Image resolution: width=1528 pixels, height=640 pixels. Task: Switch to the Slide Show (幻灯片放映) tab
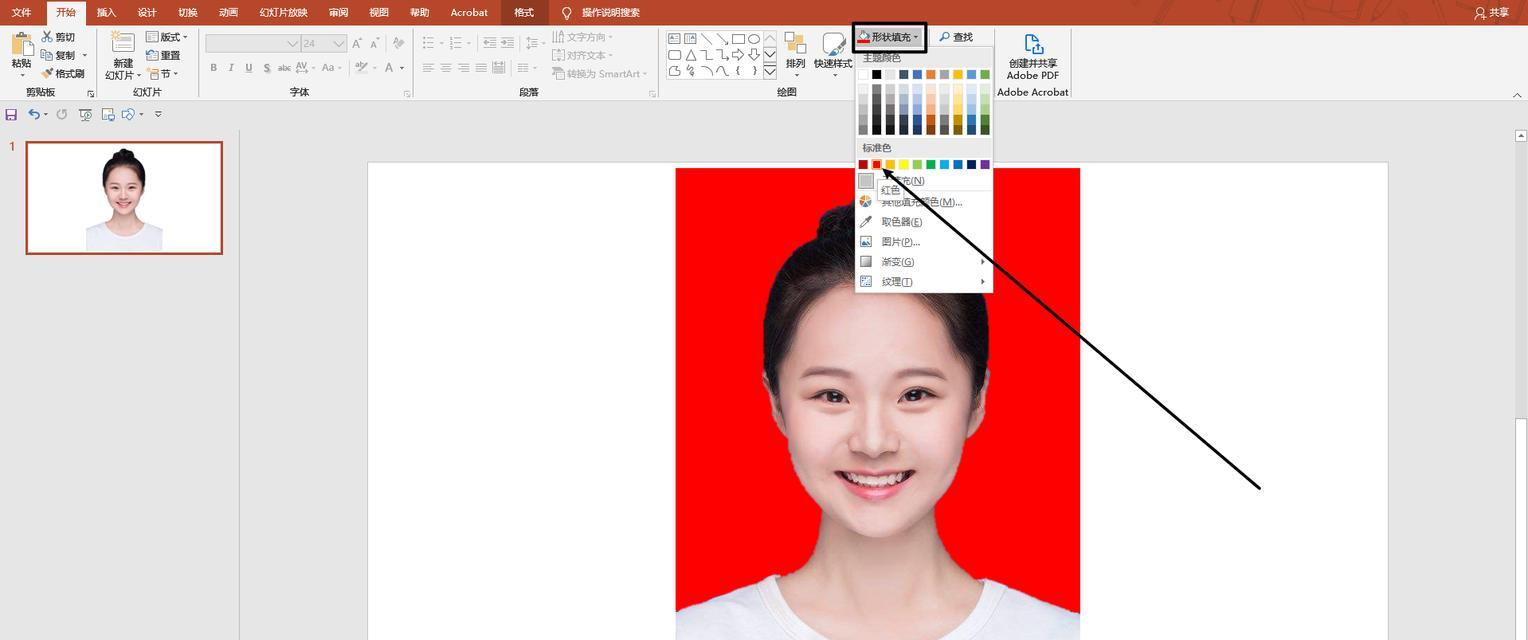tap(283, 13)
